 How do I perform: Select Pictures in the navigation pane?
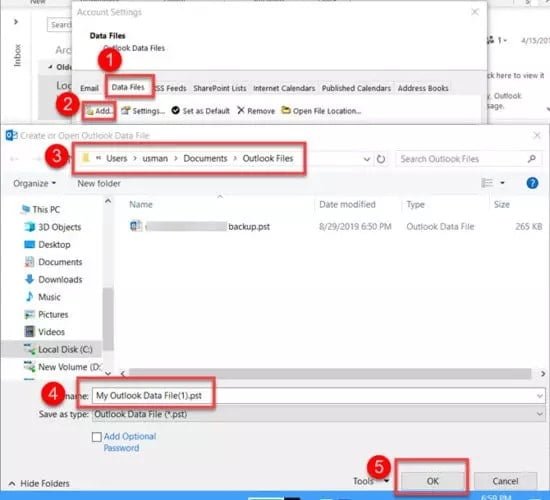tap(46, 315)
